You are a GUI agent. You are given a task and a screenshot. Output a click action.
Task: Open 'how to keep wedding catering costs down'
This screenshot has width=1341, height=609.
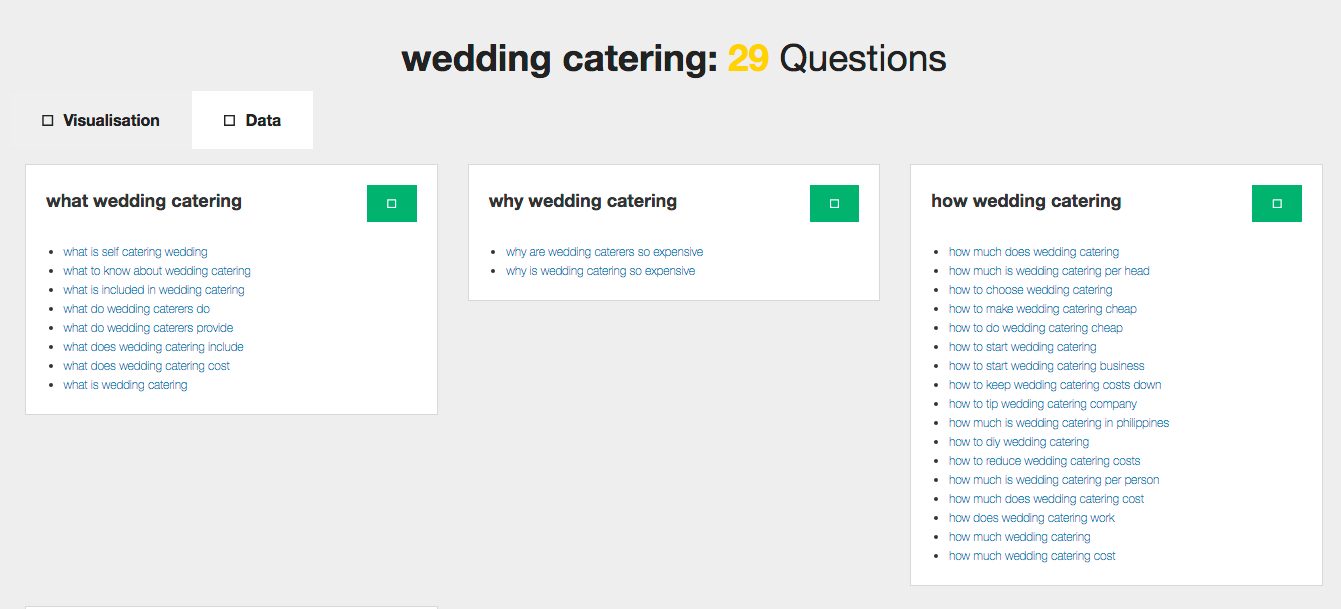1055,385
